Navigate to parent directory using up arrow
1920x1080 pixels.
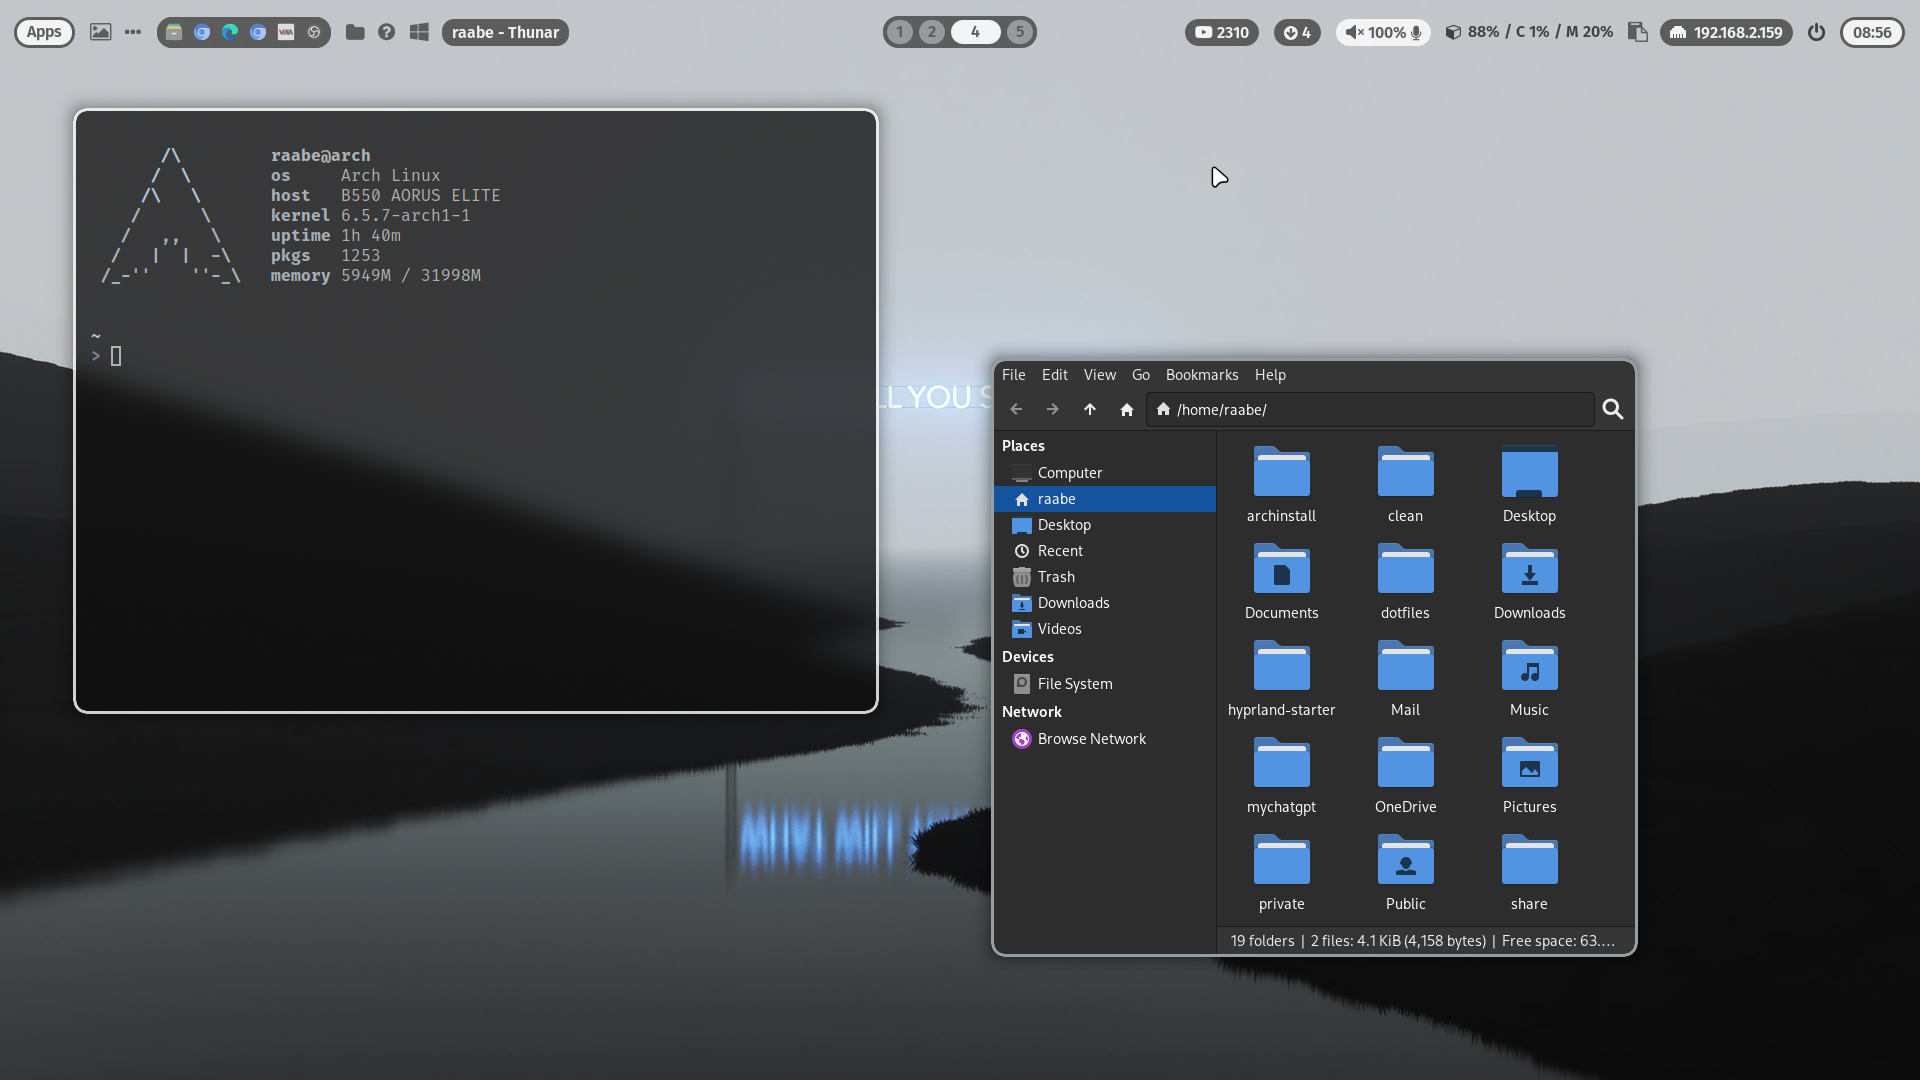1089,409
